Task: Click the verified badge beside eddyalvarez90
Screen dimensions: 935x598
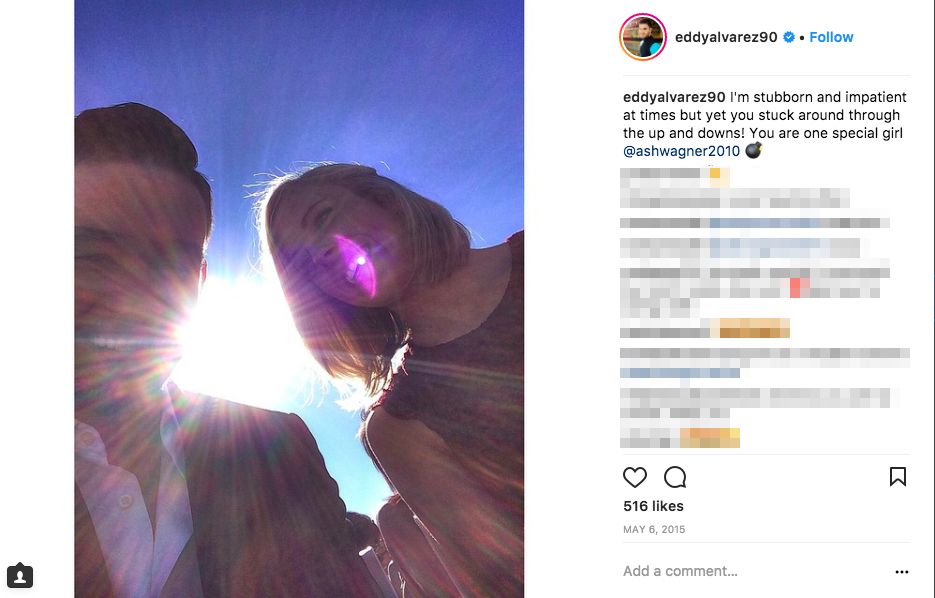Action: [788, 37]
